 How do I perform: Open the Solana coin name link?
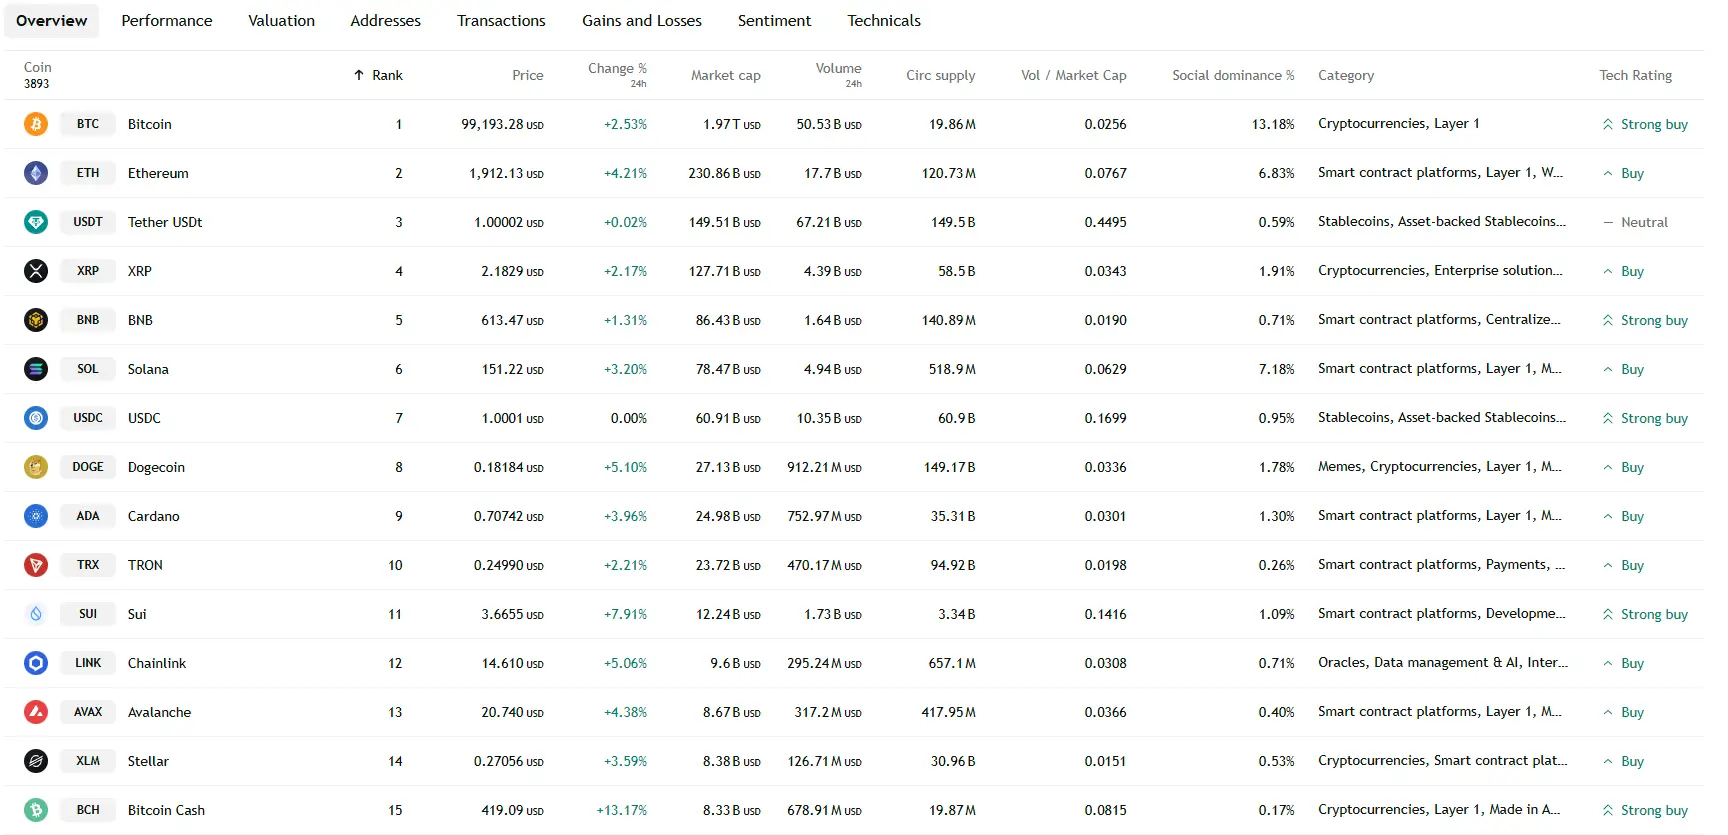148,369
